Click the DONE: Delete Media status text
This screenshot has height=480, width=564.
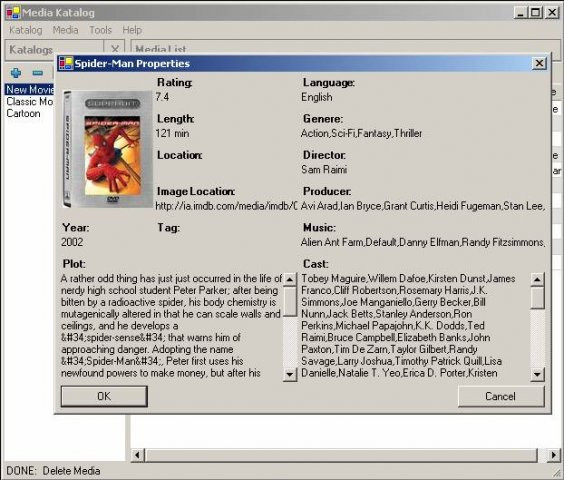(x=53, y=471)
